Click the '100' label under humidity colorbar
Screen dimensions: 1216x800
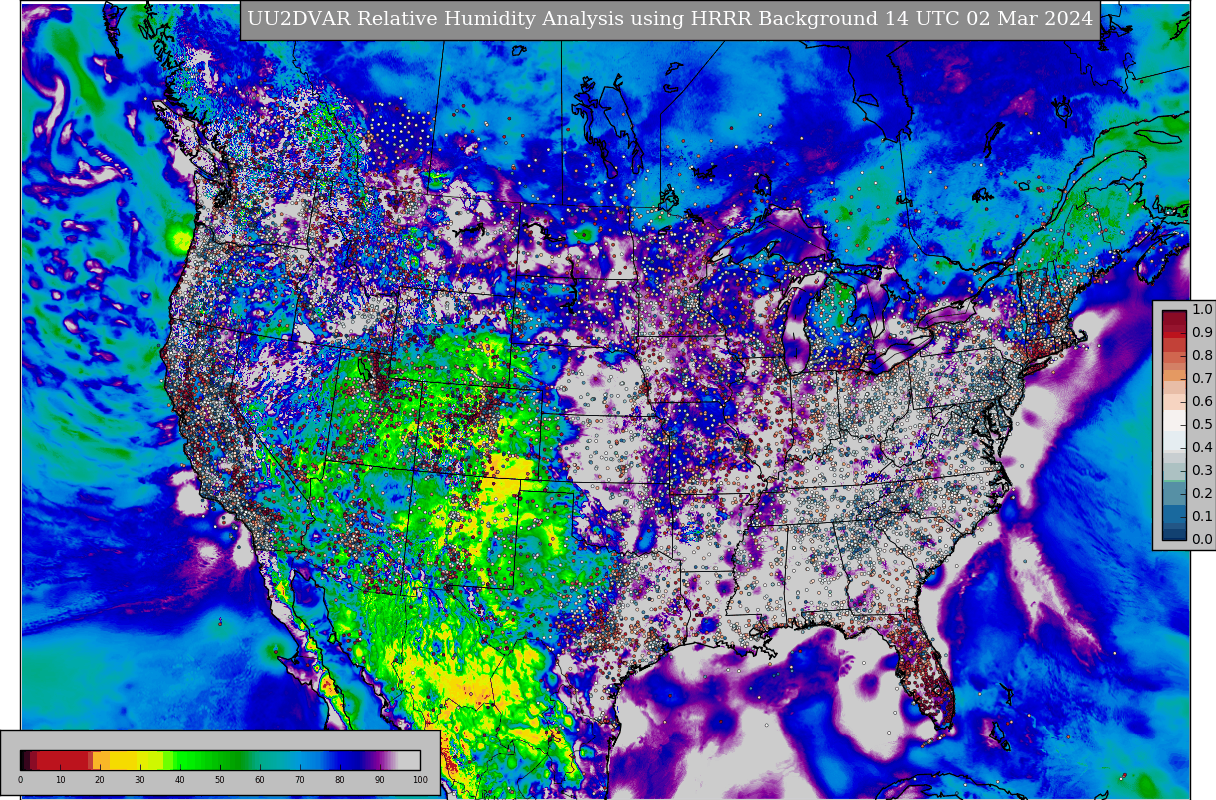[x=420, y=780]
